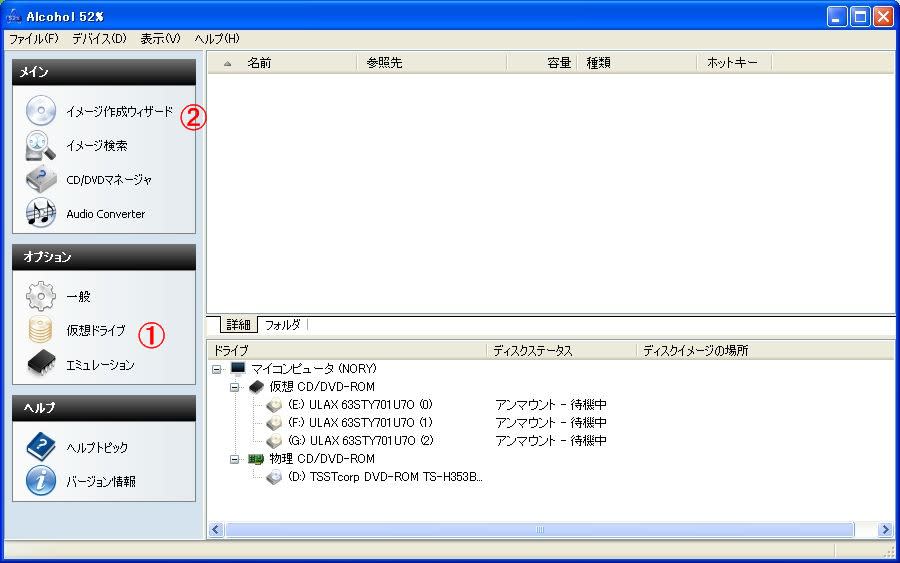Launch Audio Converter from the sidebar icon

(41, 213)
